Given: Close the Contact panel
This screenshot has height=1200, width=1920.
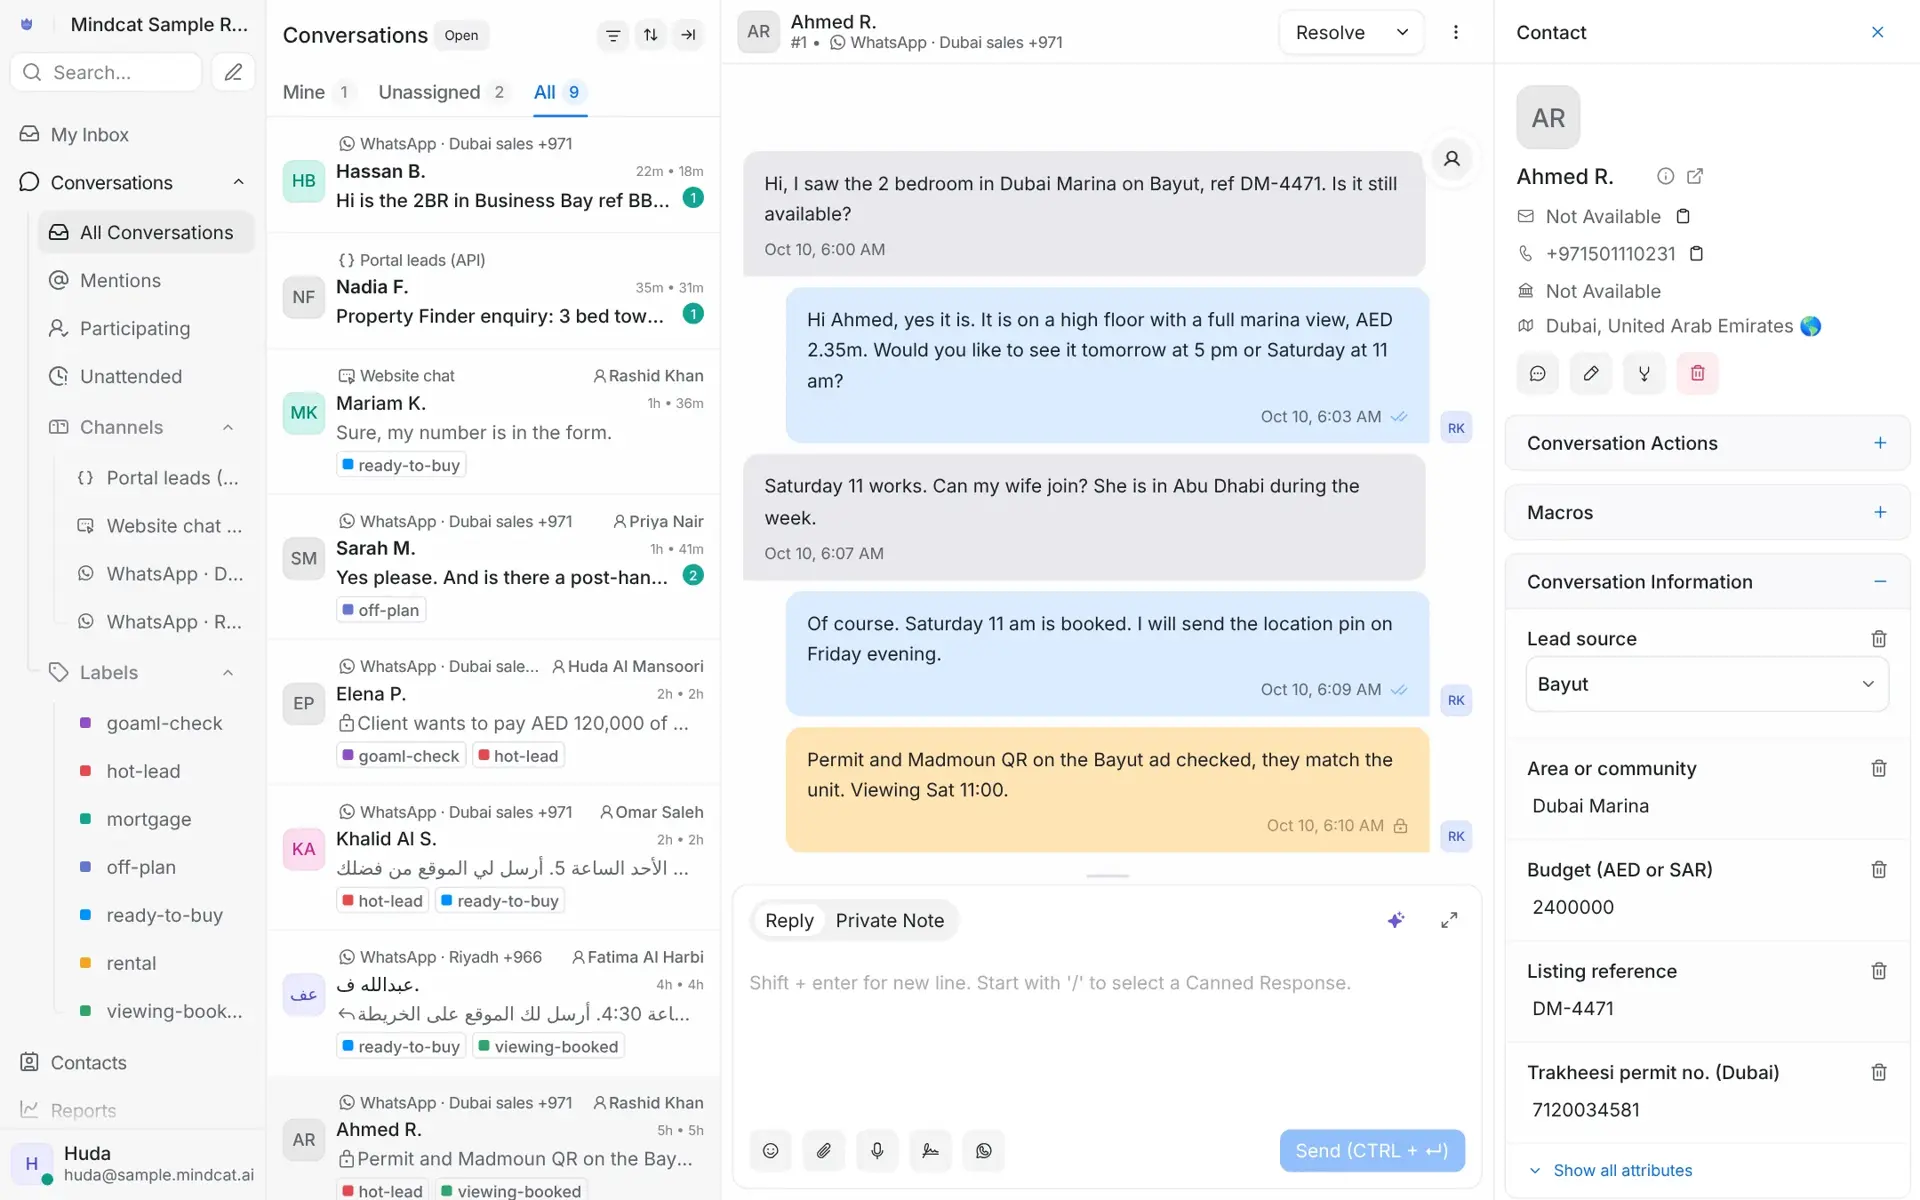Looking at the screenshot, I should click(1878, 32).
